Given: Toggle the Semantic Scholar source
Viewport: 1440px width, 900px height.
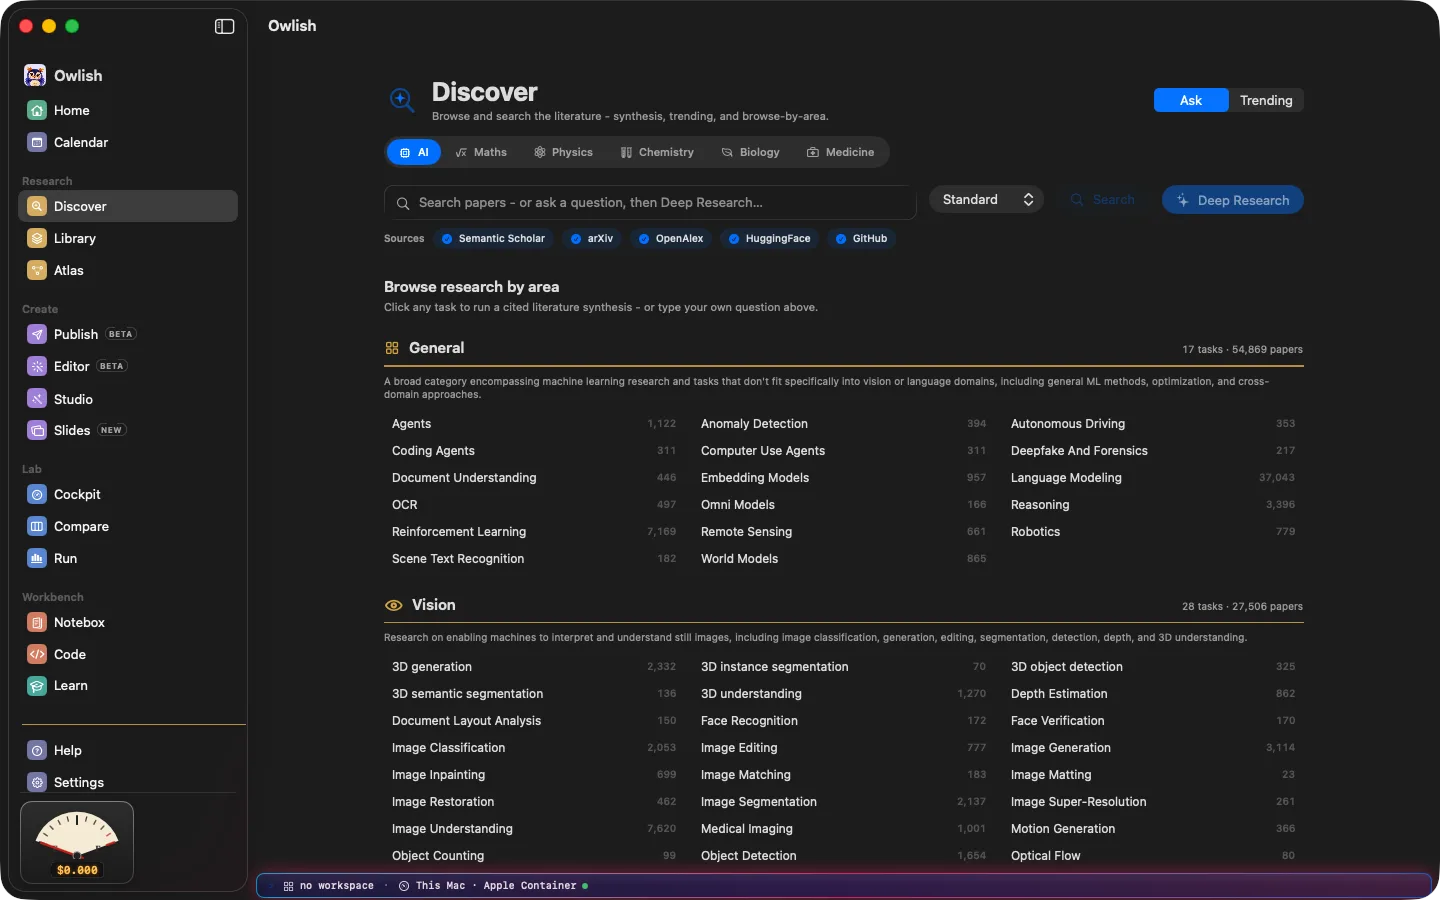Looking at the screenshot, I should (x=493, y=238).
